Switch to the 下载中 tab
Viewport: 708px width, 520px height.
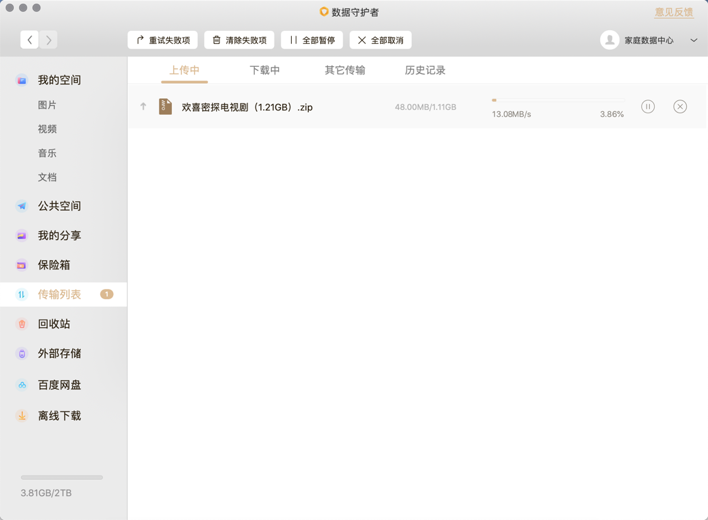point(265,71)
